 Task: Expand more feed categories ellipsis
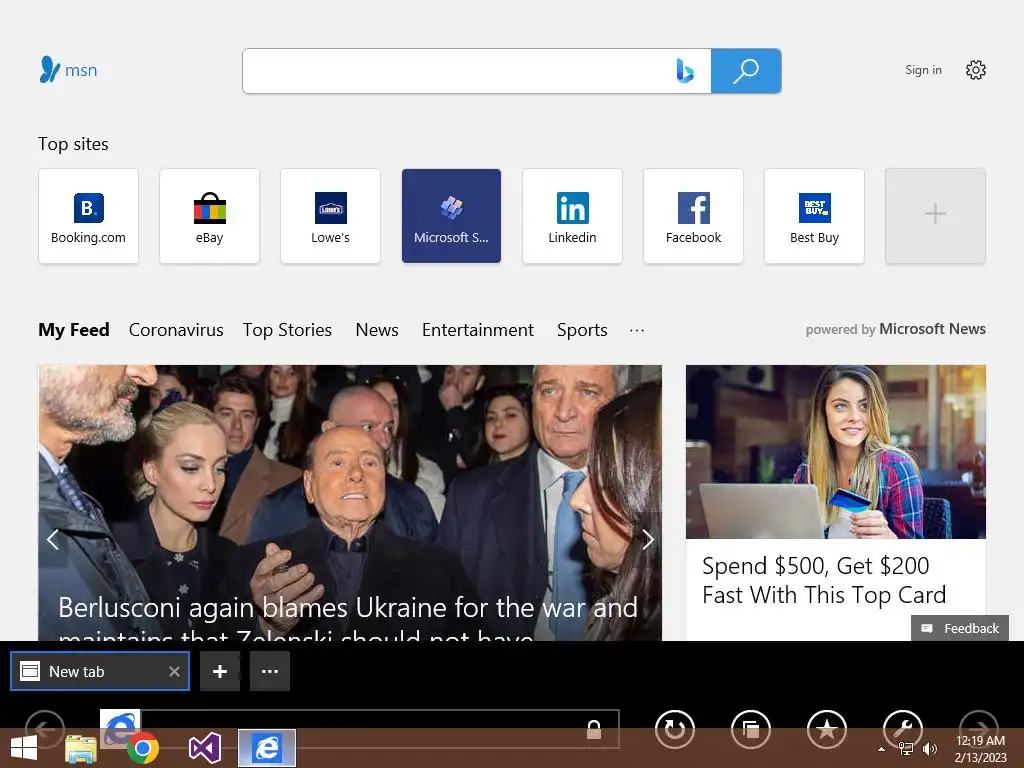[x=637, y=330]
